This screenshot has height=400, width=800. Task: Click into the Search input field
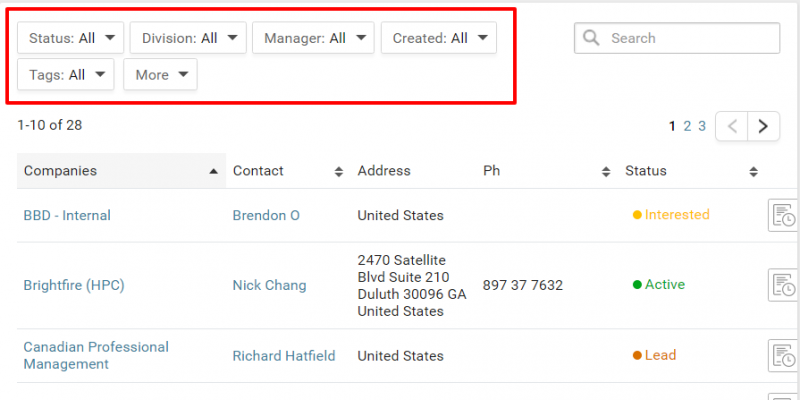[690, 38]
